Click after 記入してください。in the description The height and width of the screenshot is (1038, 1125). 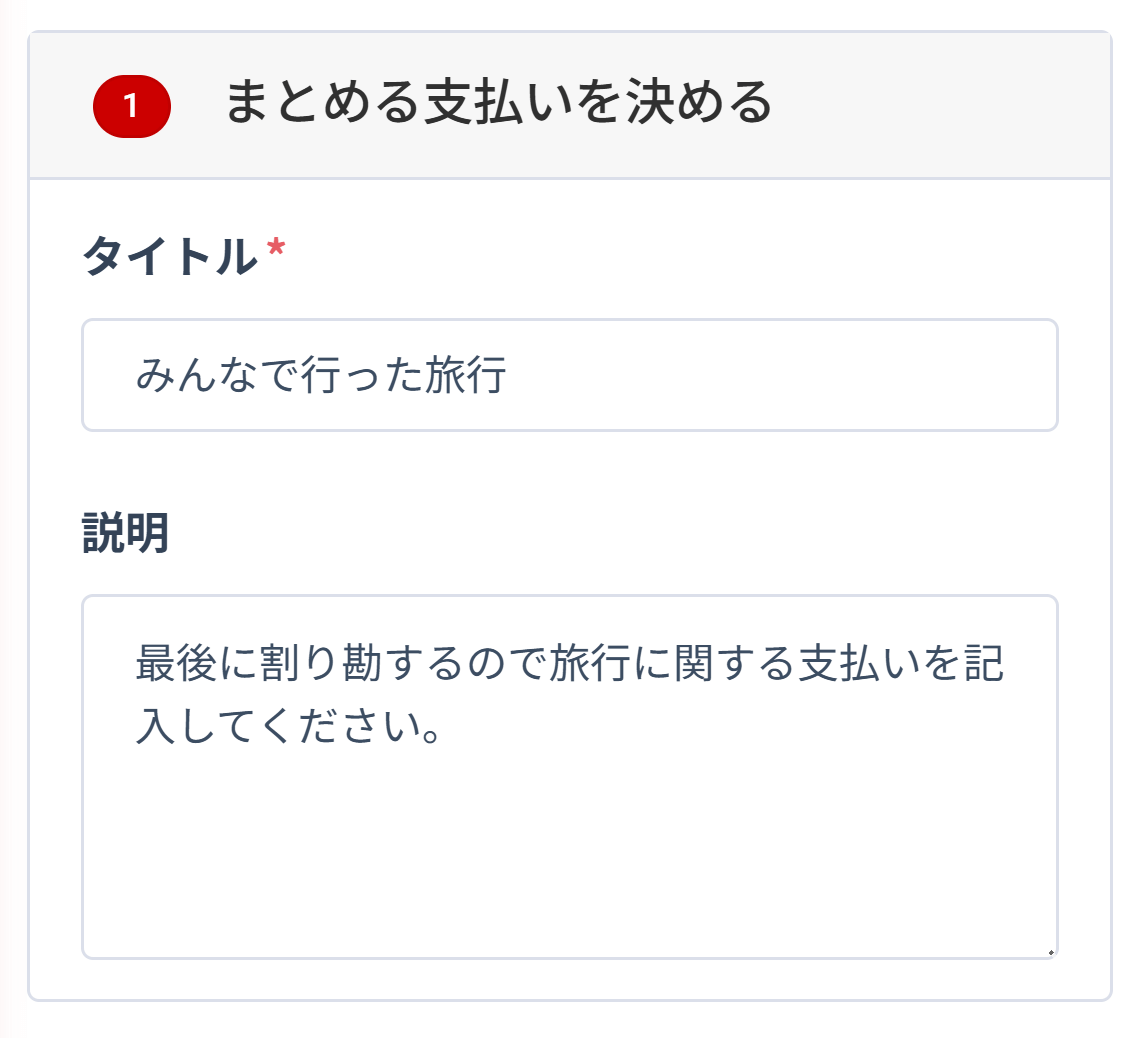point(450,725)
